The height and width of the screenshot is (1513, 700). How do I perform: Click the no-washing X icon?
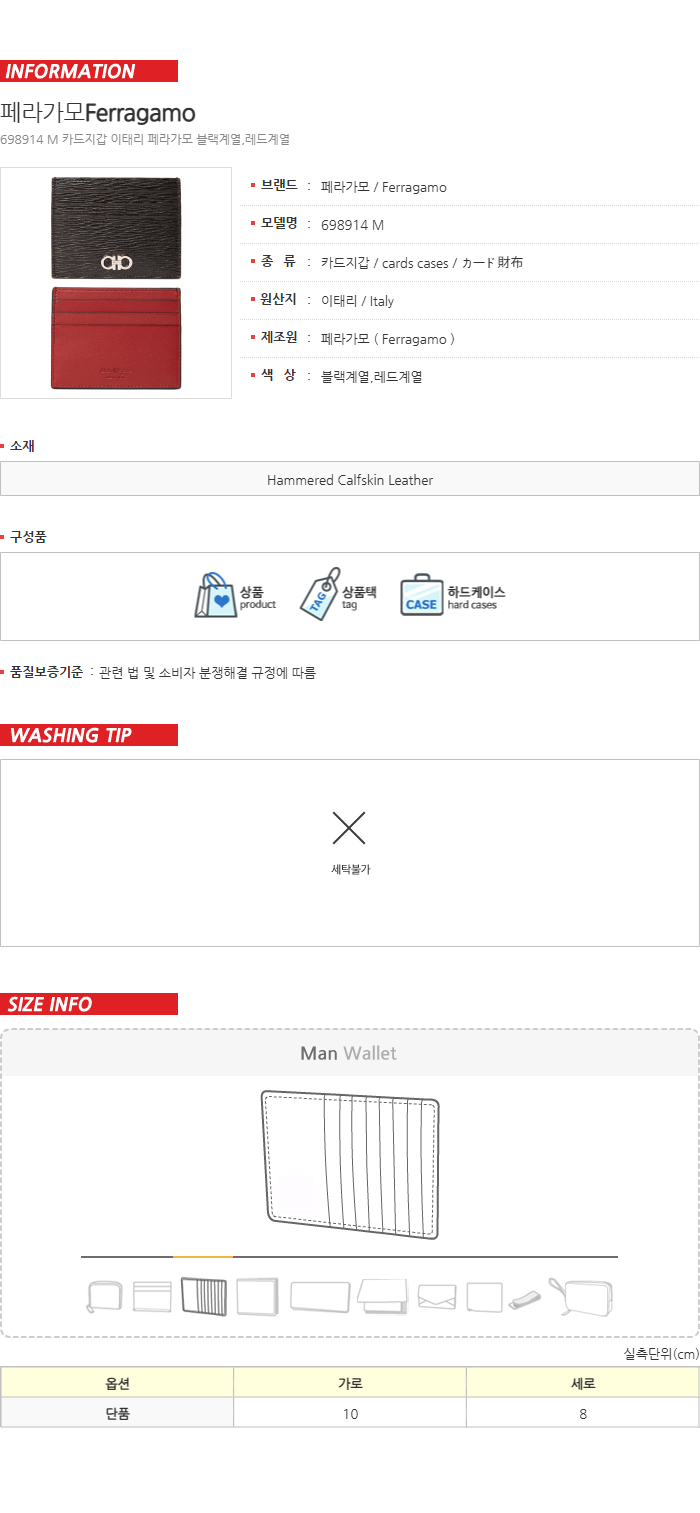pos(349,828)
